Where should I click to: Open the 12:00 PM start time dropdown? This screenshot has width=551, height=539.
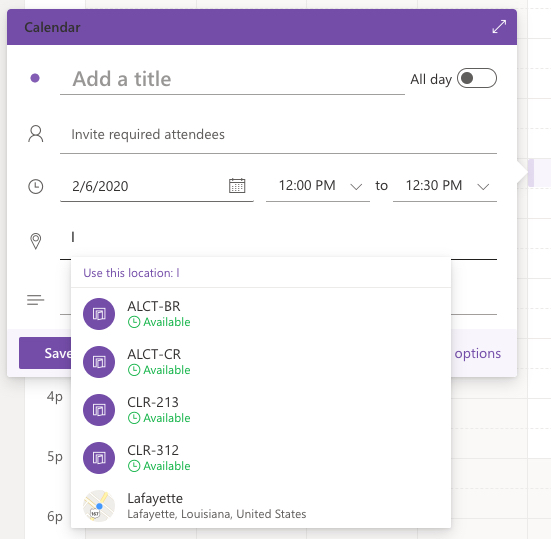click(318, 186)
